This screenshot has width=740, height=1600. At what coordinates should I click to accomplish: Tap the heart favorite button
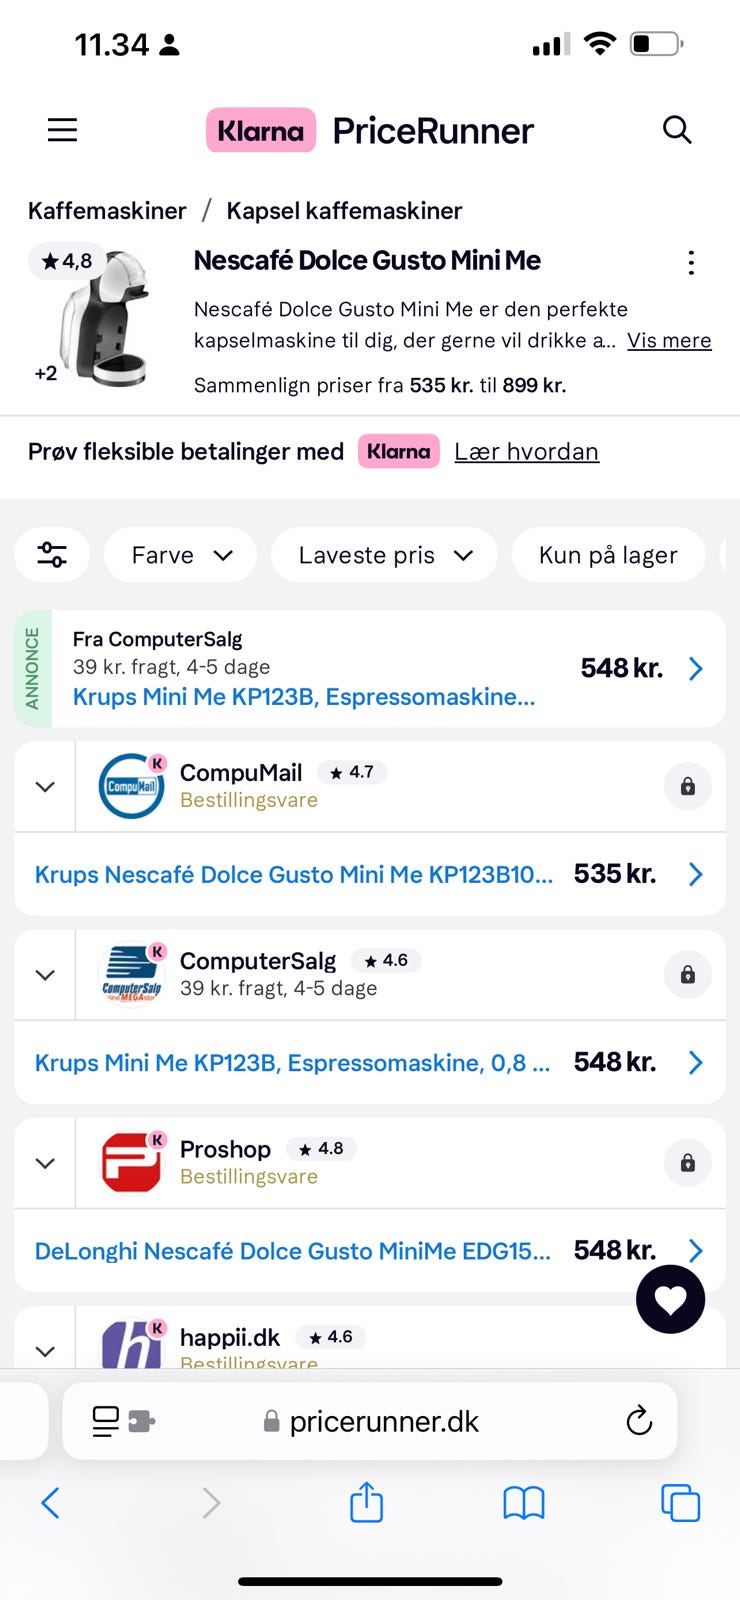click(670, 1299)
